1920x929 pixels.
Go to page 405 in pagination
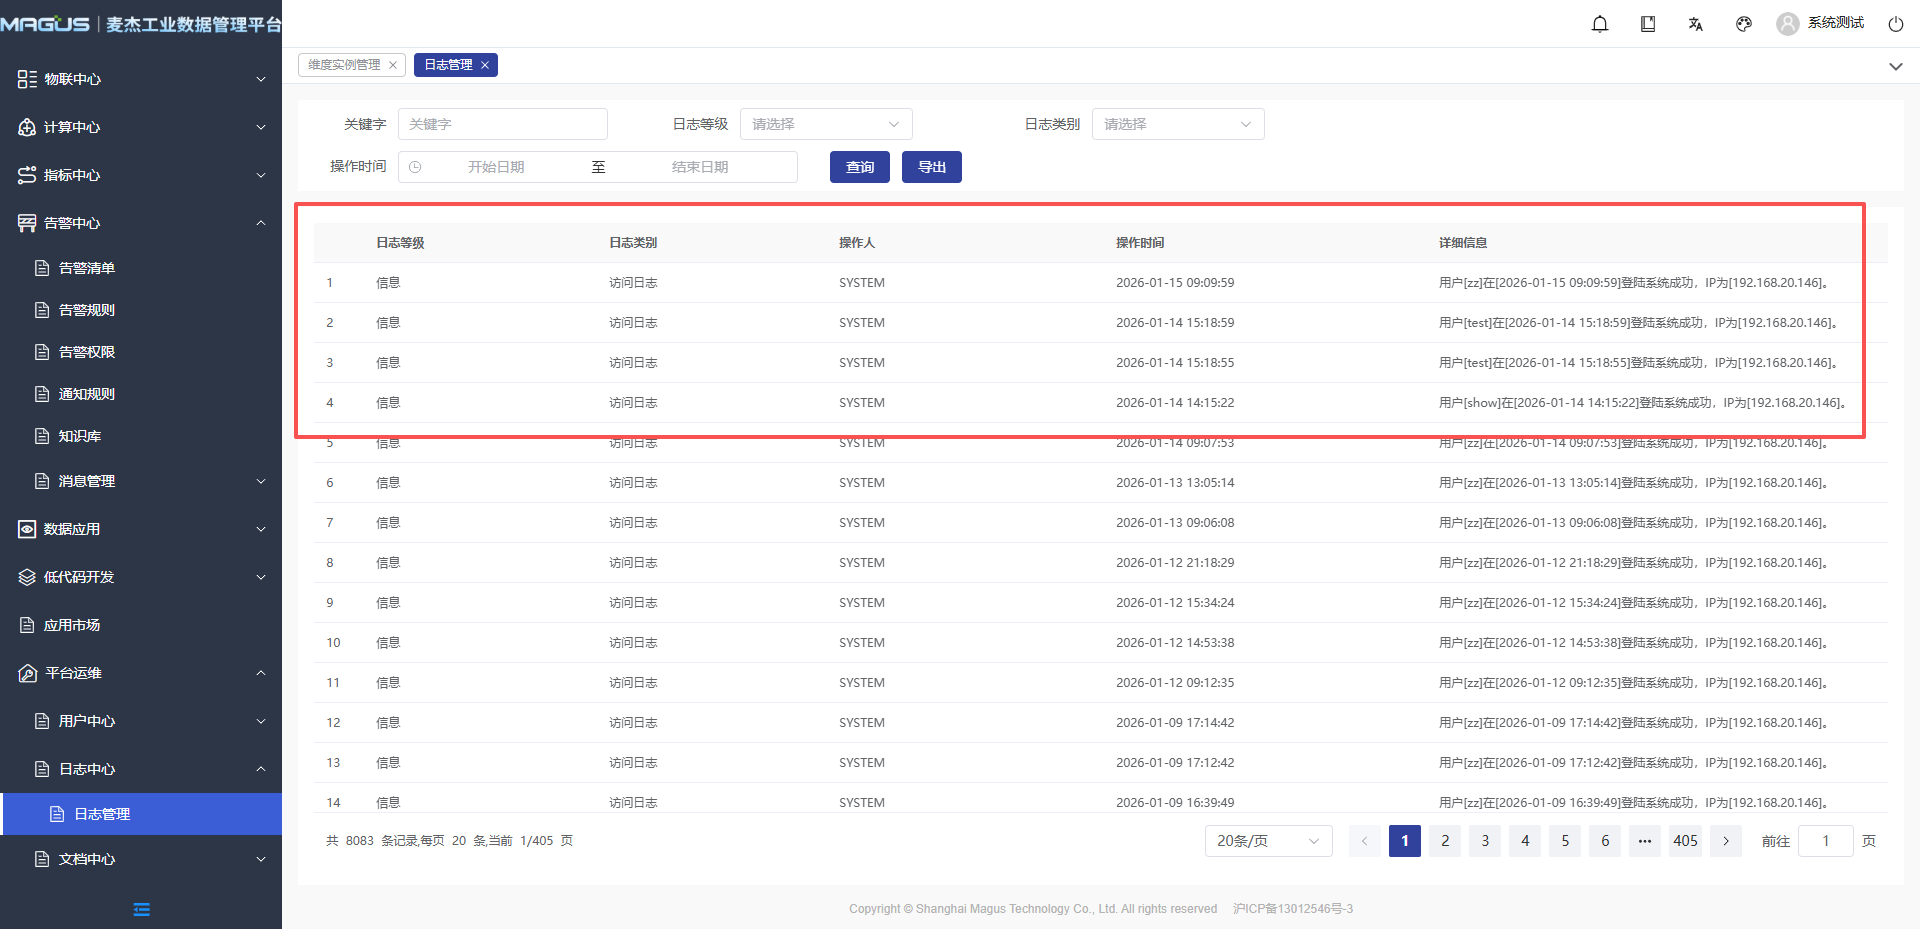pos(1685,841)
